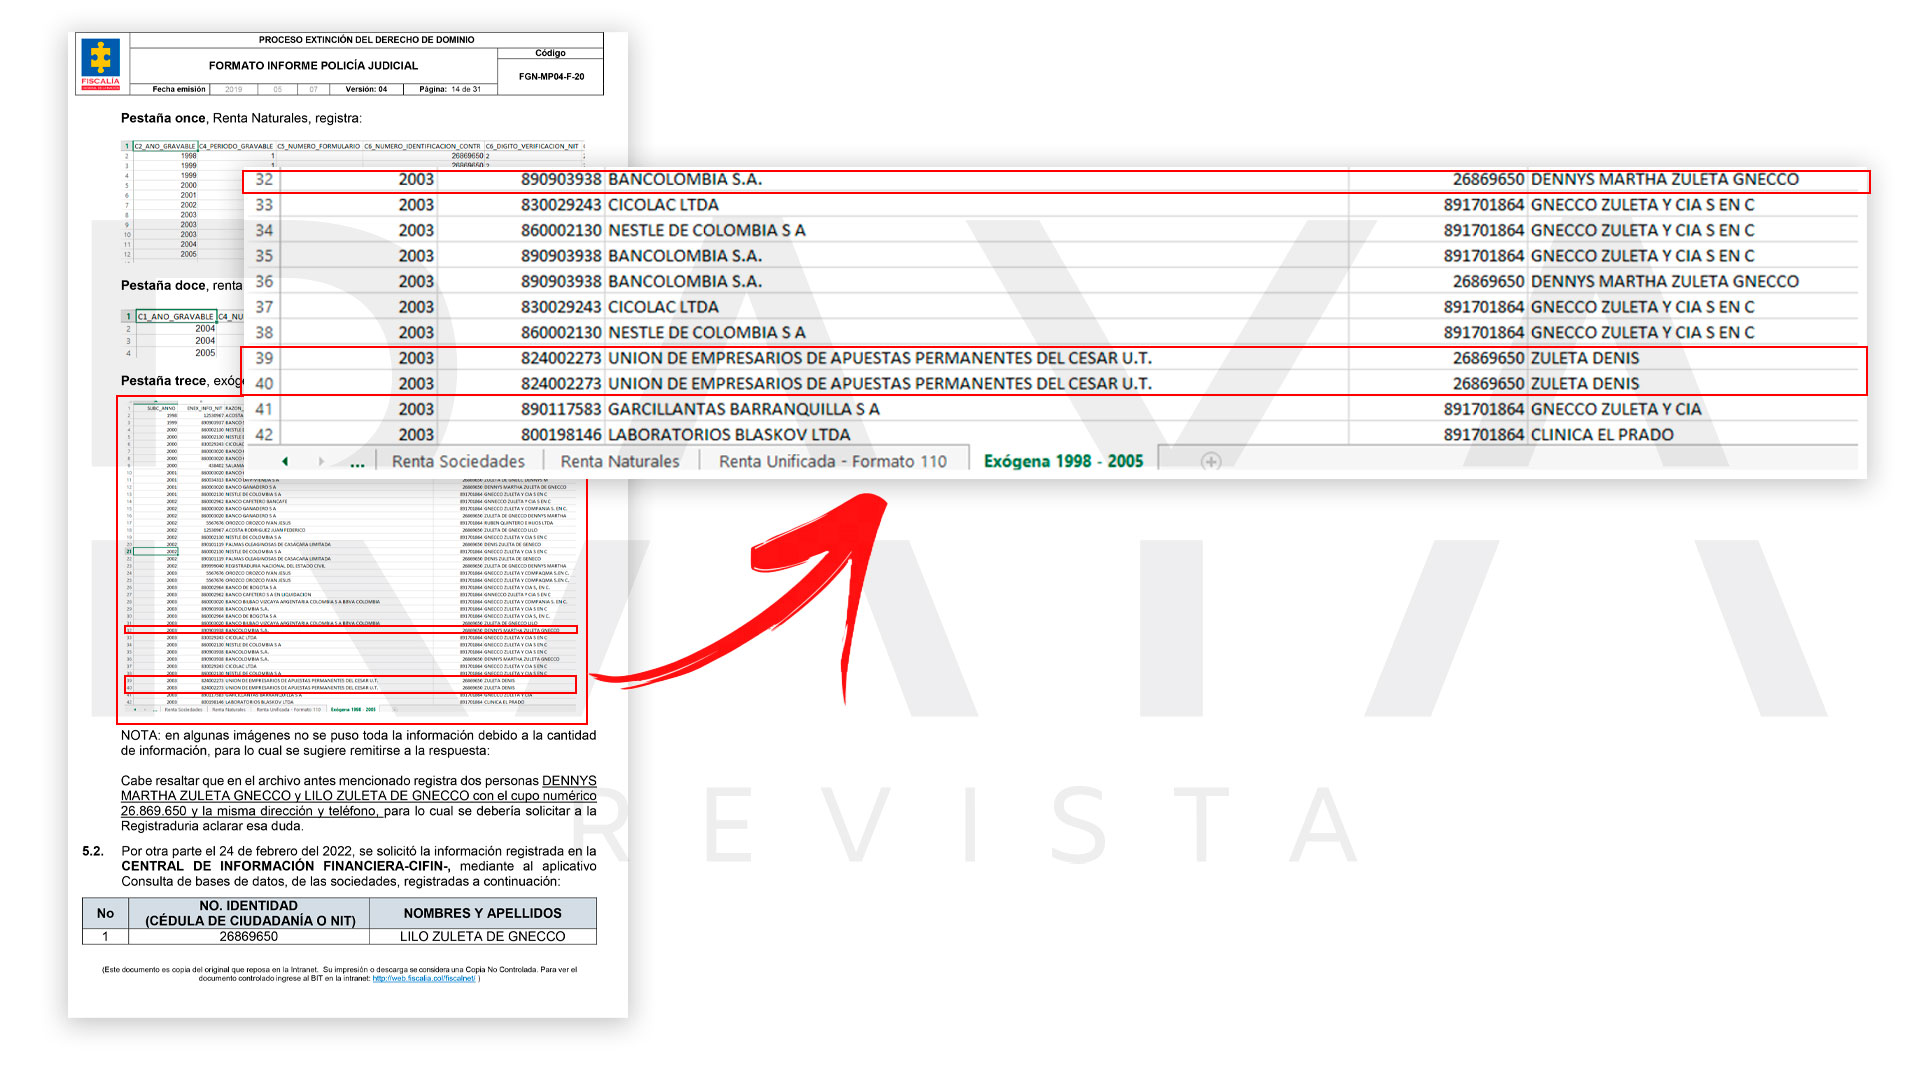The height and width of the screenshot is (1080, 1920).
Task: Activate the Exógena 1998 - 2005 sheet tab
Action: click(x=1063, y=461)
